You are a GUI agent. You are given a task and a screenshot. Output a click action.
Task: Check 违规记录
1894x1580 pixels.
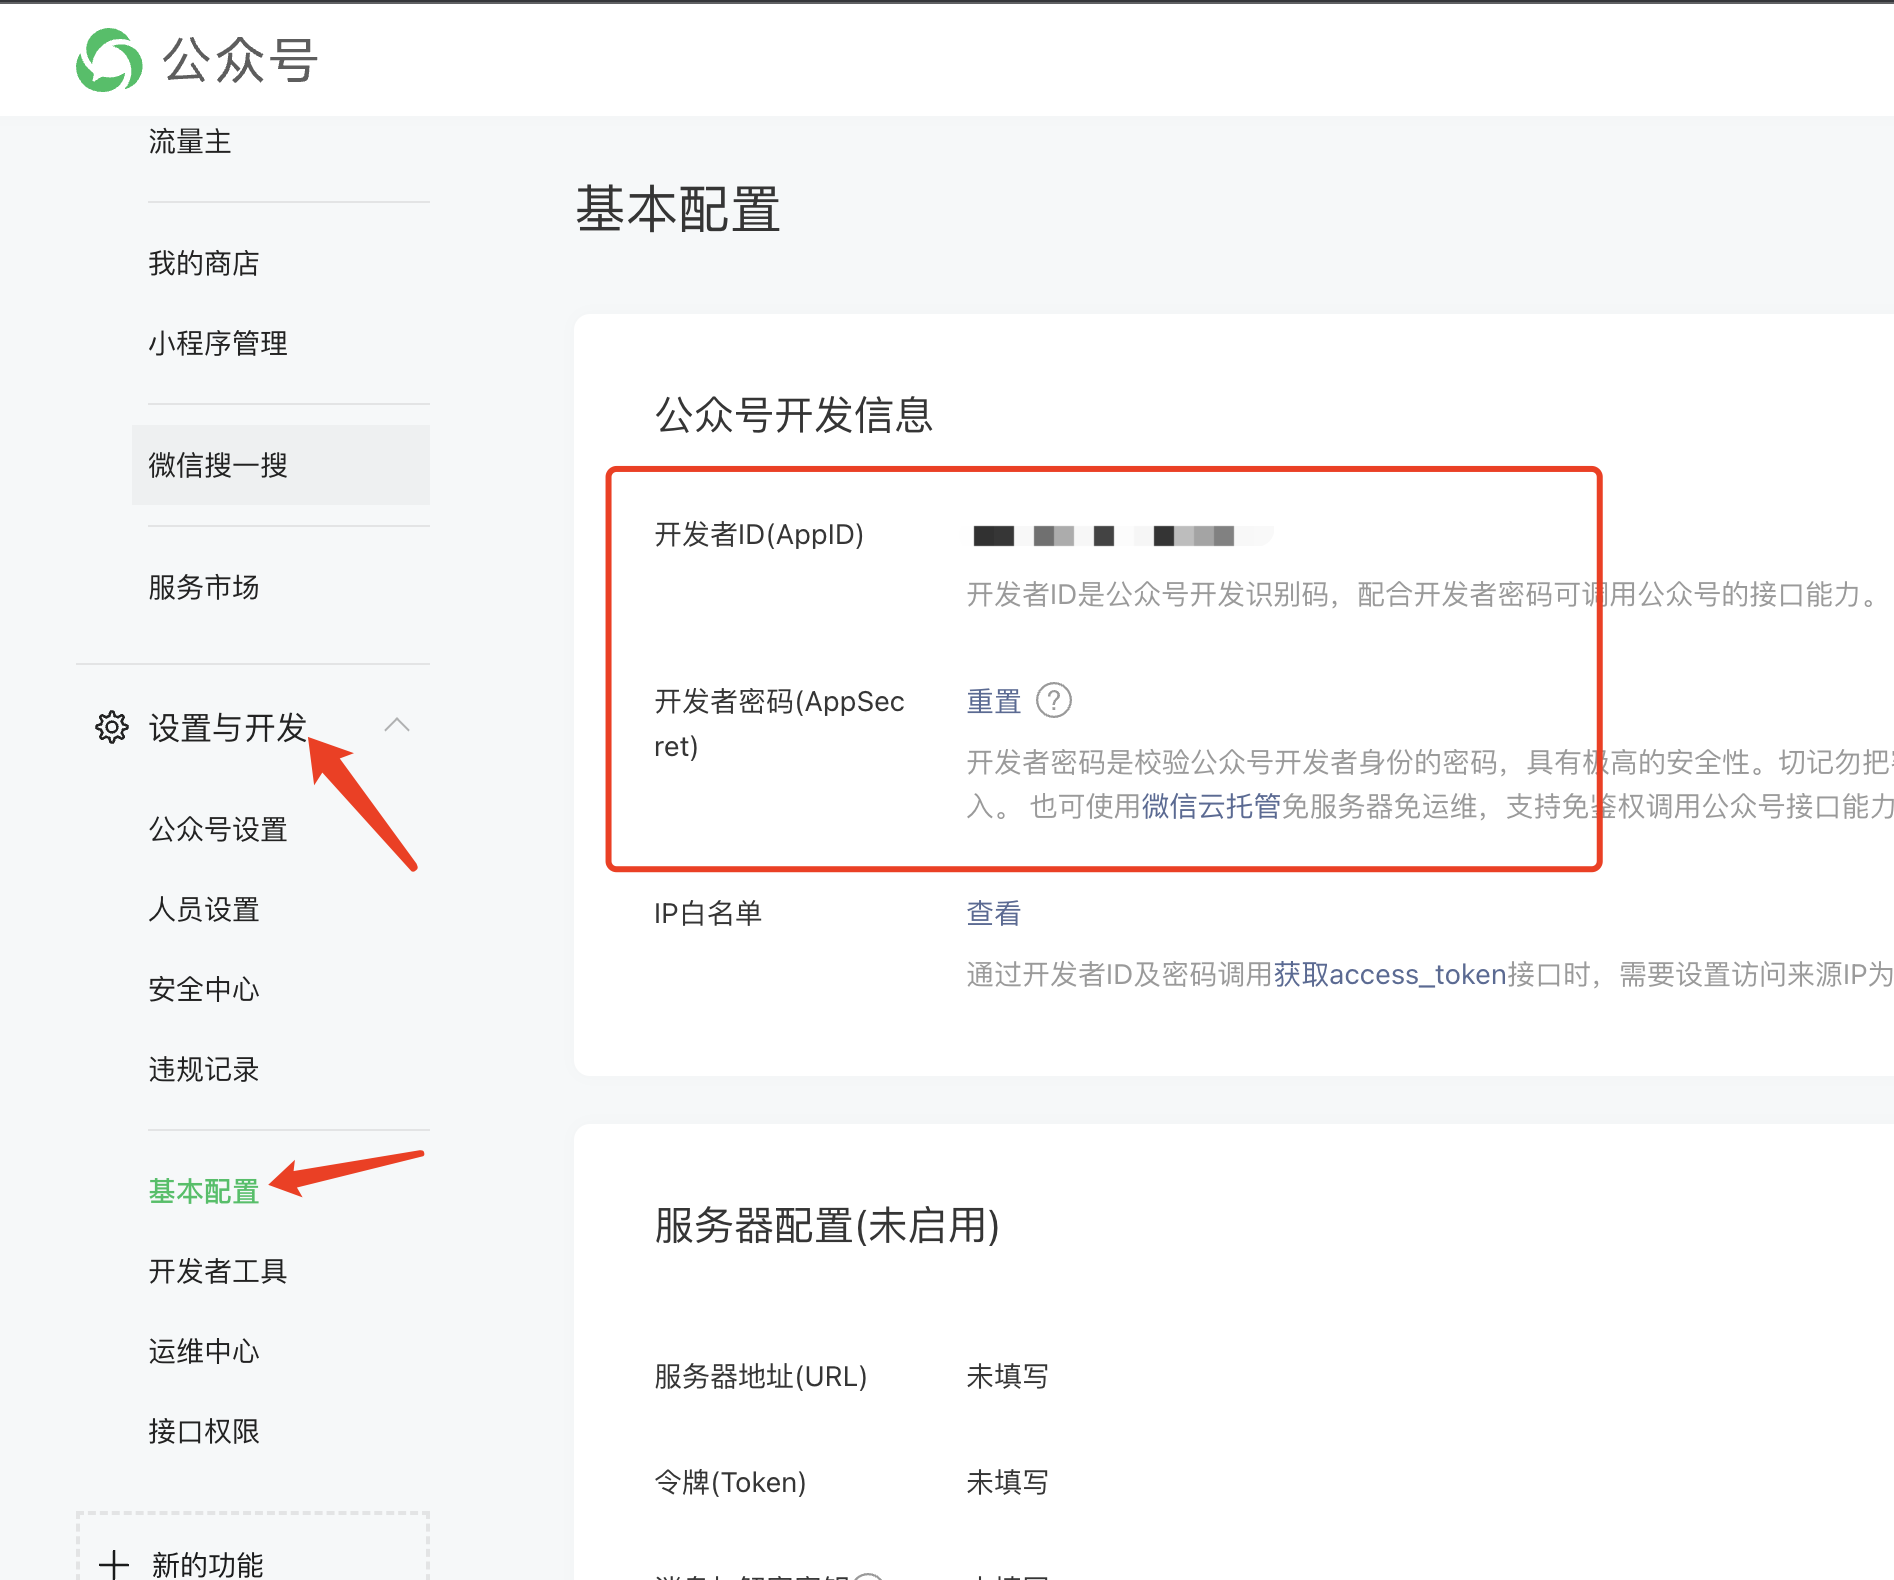click(x=203, y=1070)
